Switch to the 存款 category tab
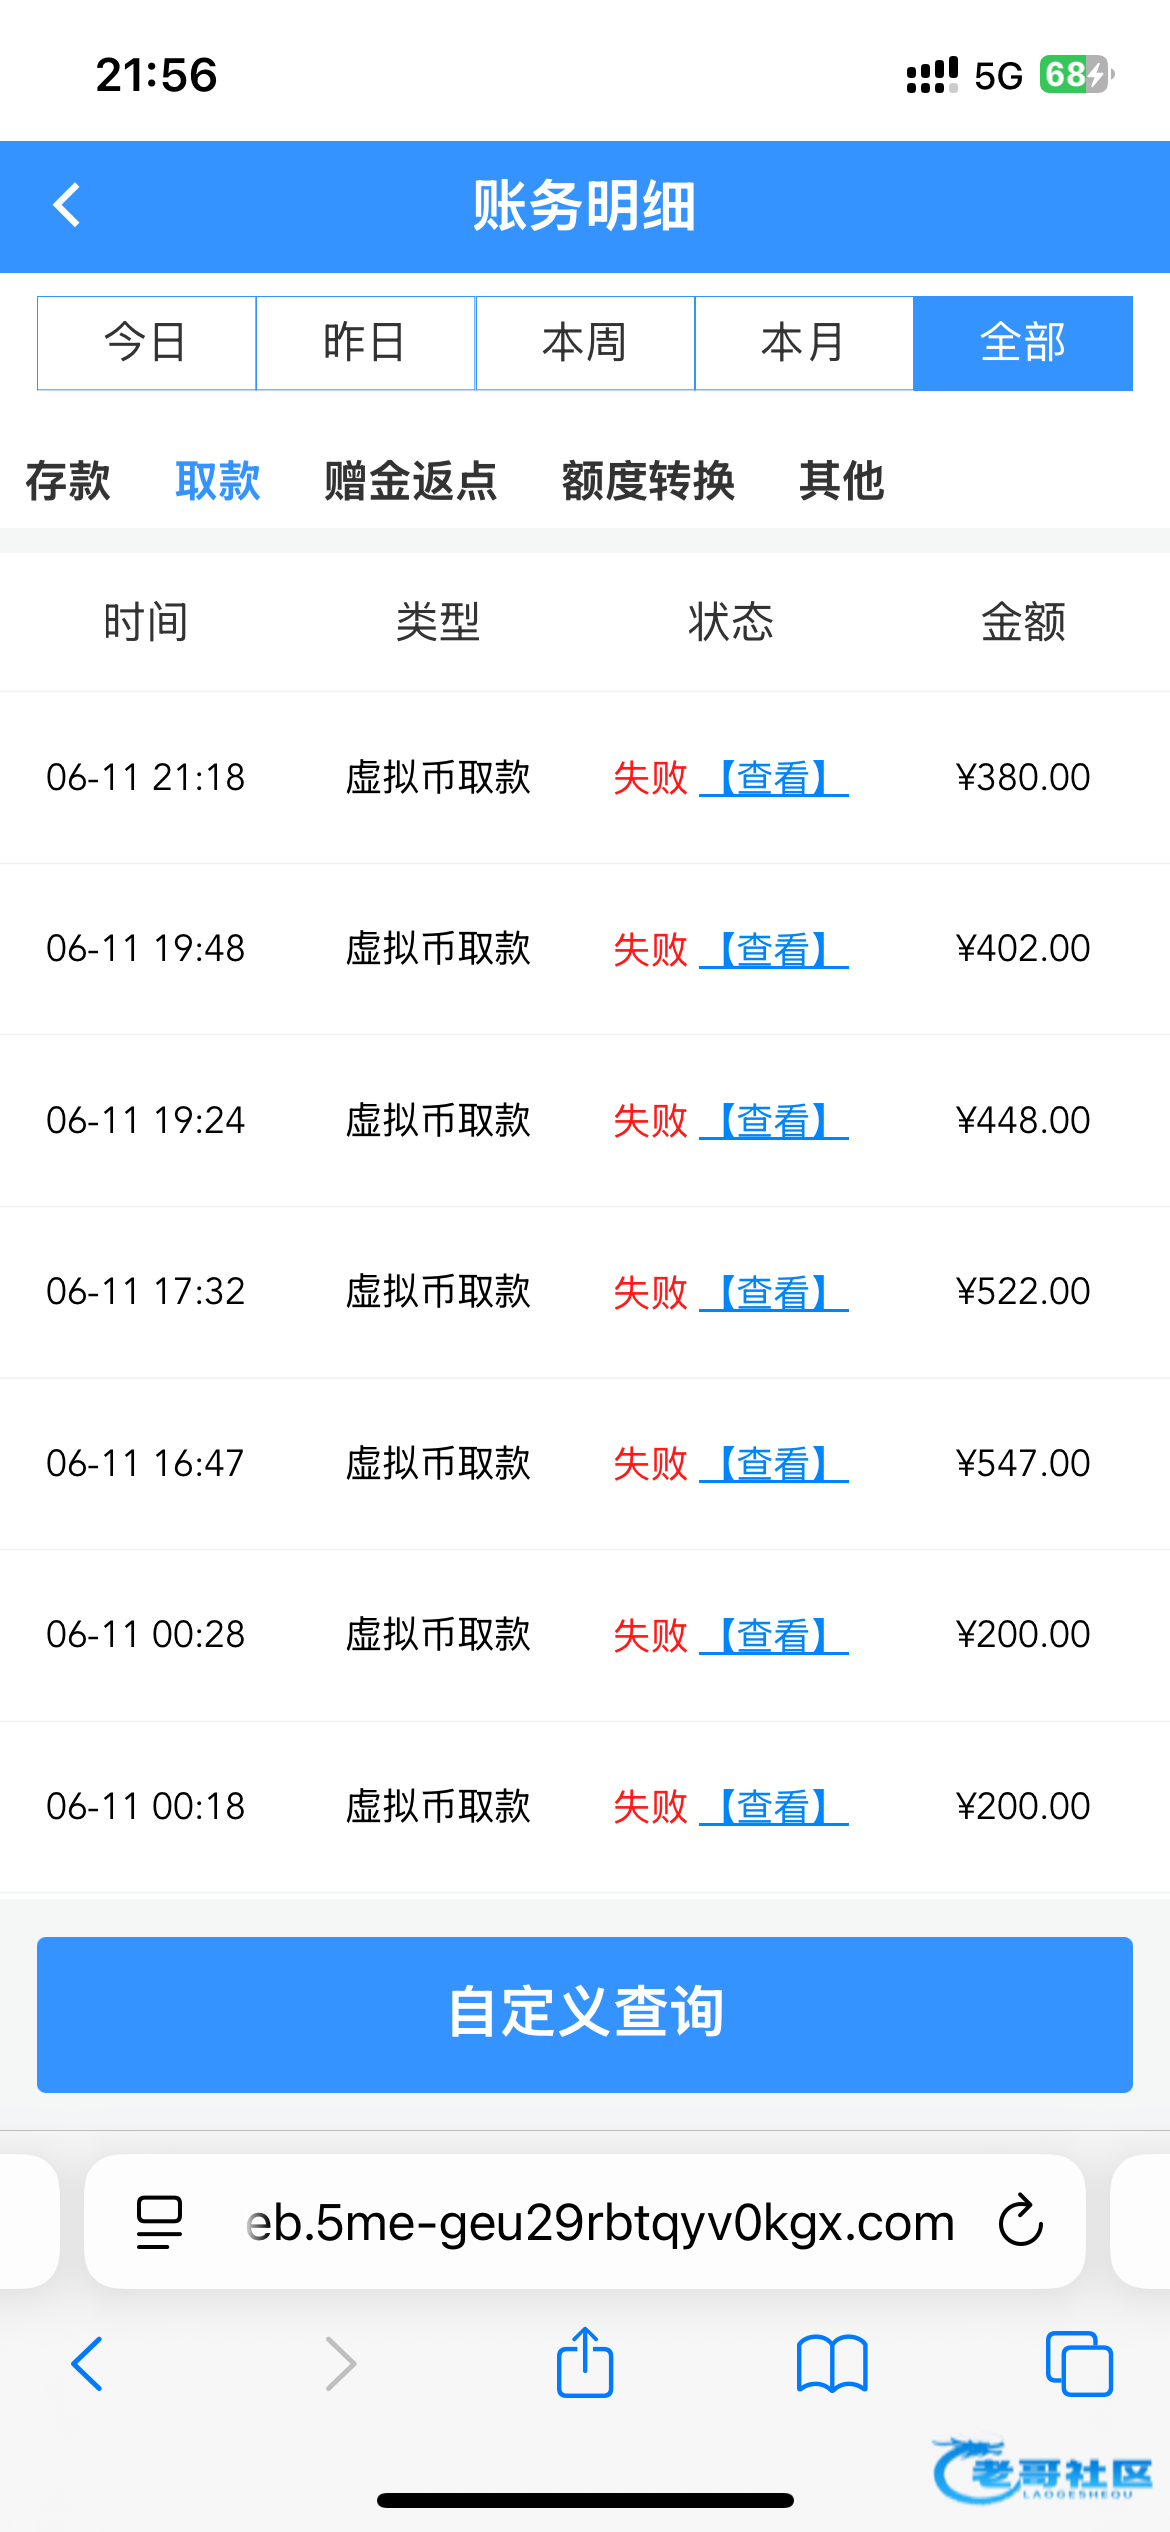The width and height of the screenshot is (1170, 2532). (68, 481)
